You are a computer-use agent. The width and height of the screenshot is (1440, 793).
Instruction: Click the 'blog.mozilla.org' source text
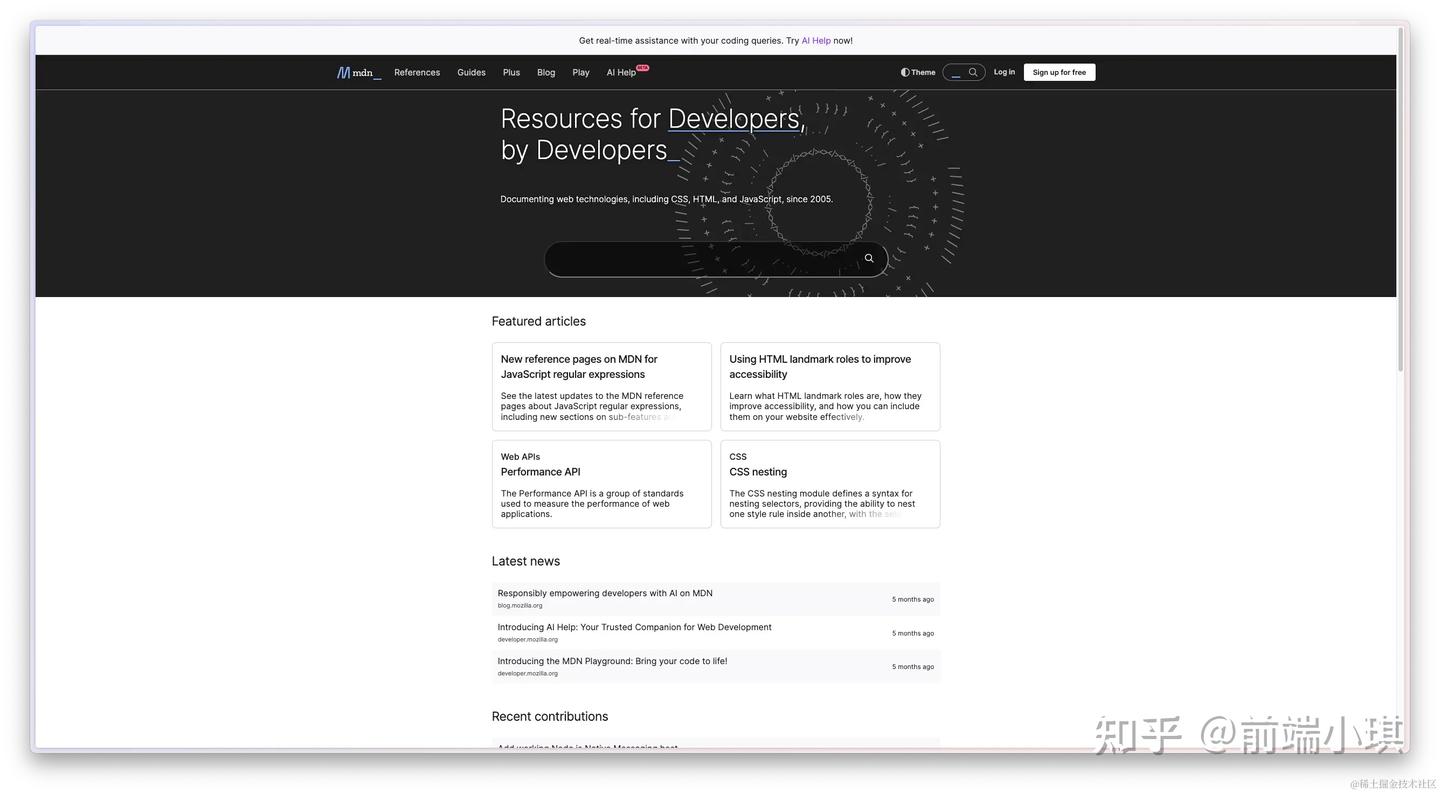pos(520,605)
